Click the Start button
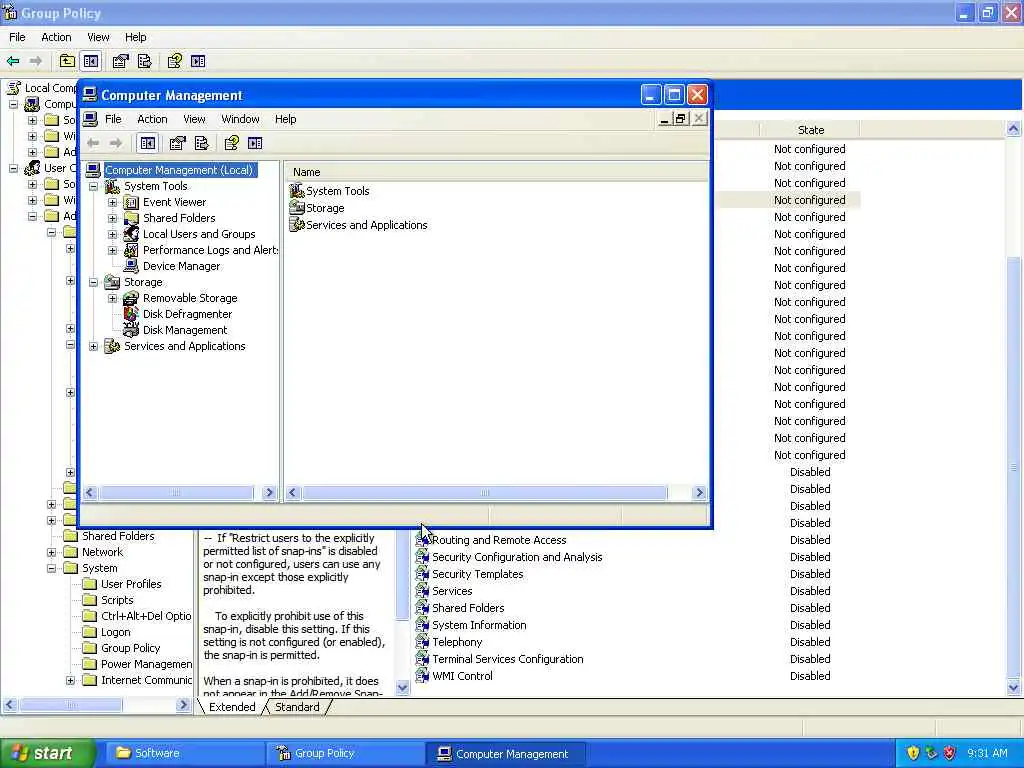Viewport: 1024px width, 768px height. 46,753
